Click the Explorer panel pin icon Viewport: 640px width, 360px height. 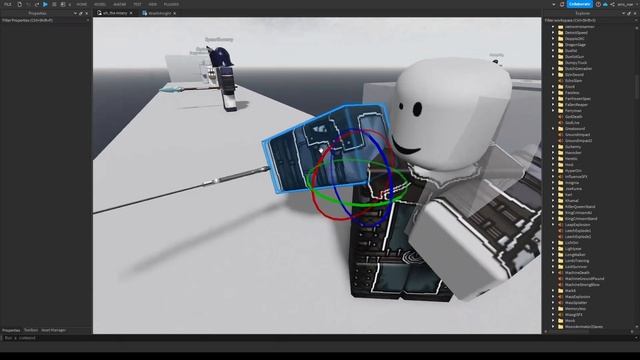(629, 13)
